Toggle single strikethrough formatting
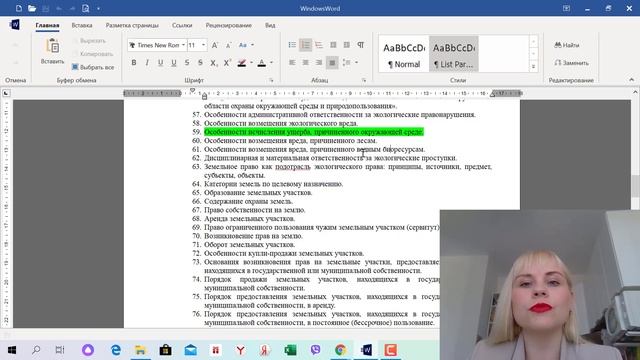The image size is (640, 360). (x=187, y=63)
